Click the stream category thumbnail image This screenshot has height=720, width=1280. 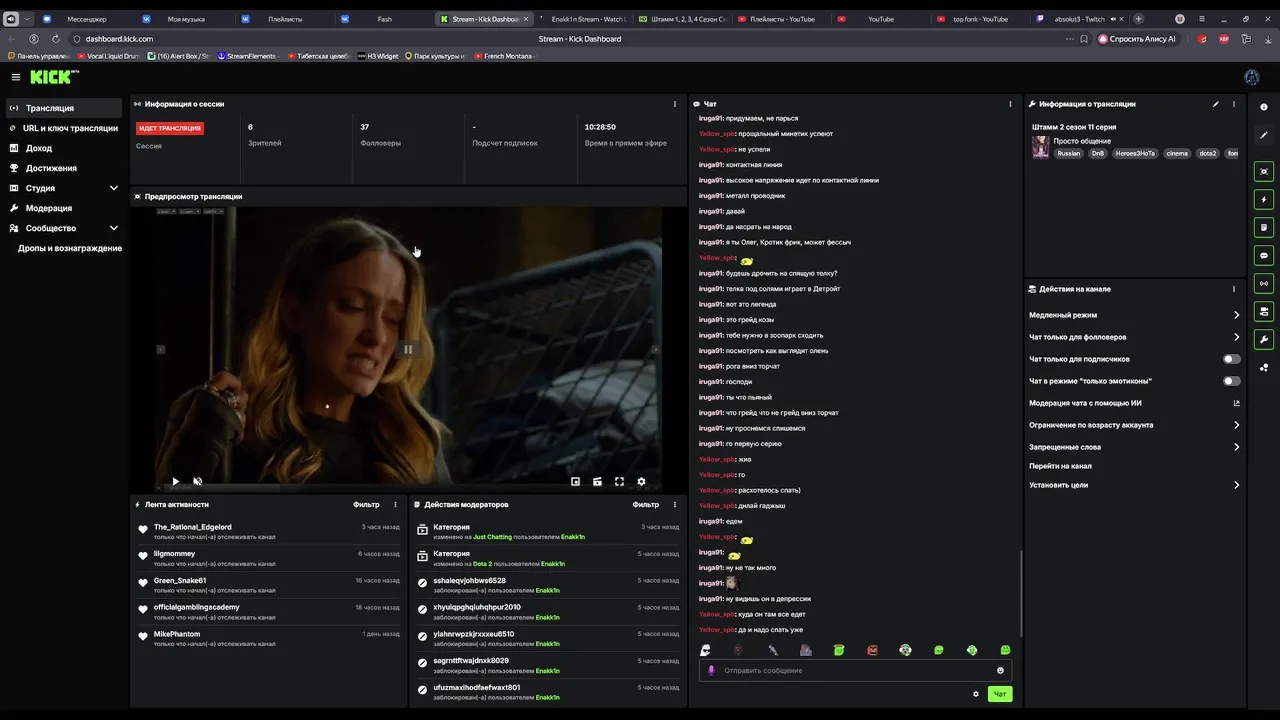click(1041, 147)
